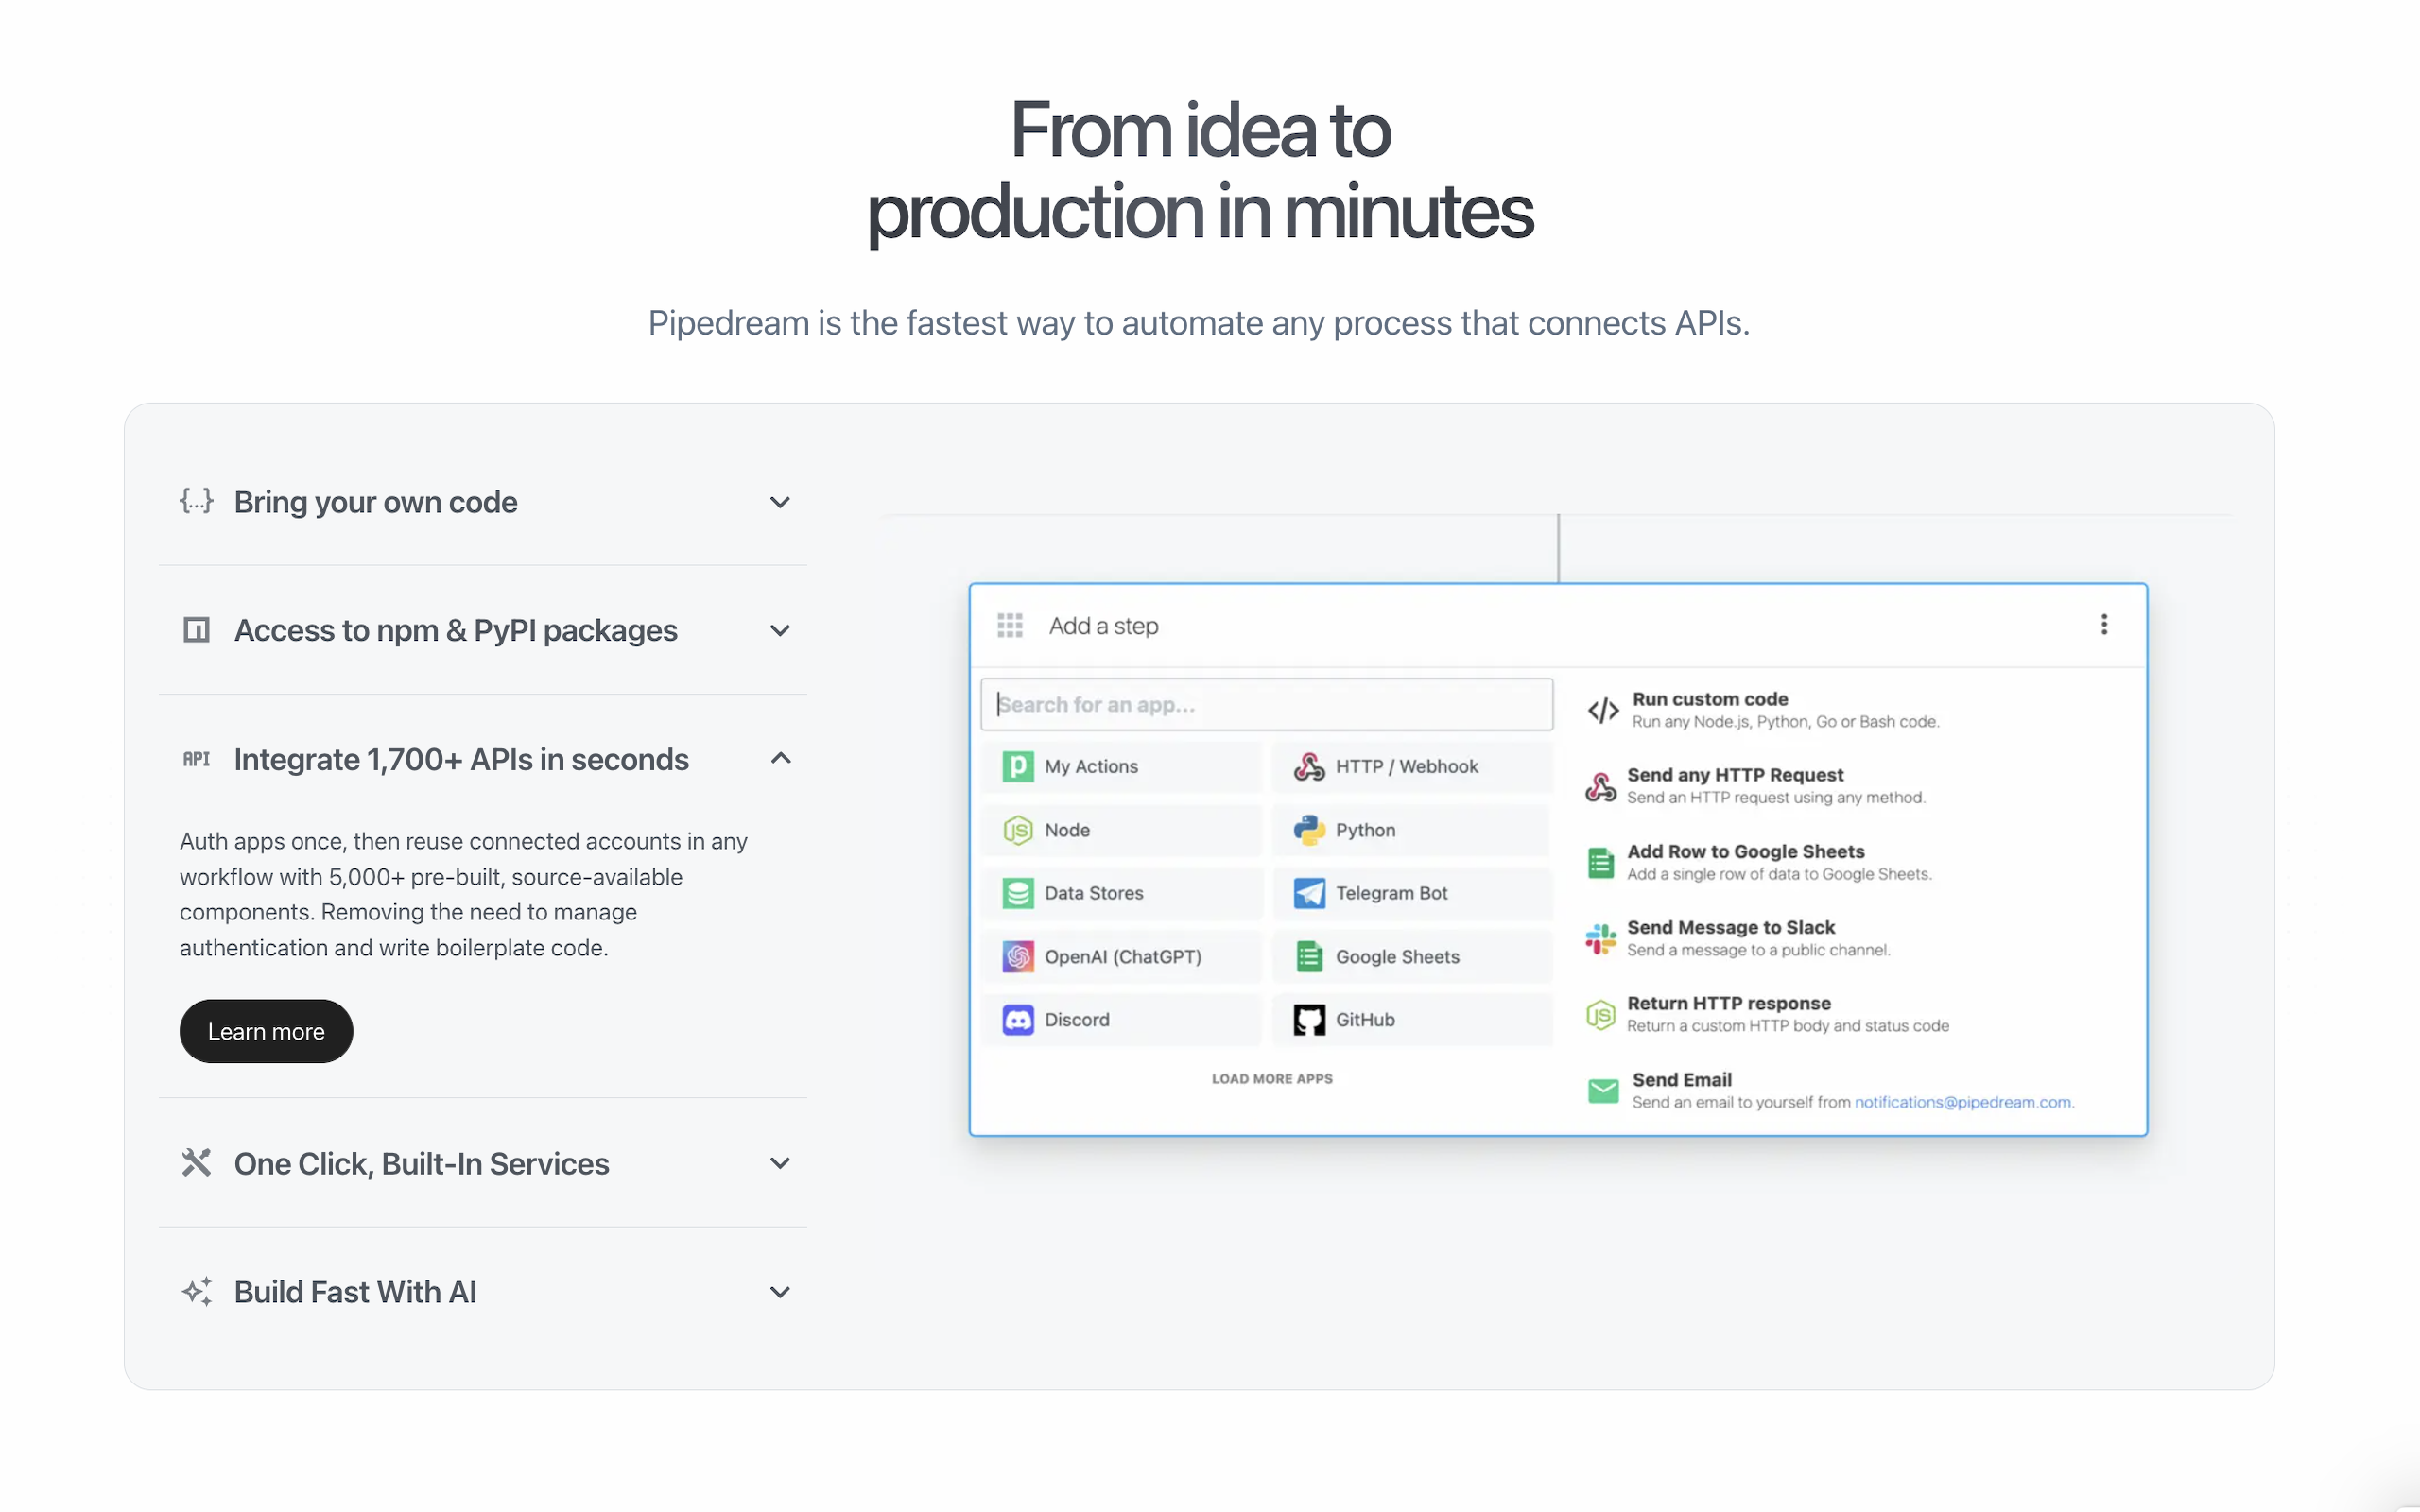Click the Search for an app field
Screen dimensions: 2420x1512
pyautogui.click(x=1266, y=704)
